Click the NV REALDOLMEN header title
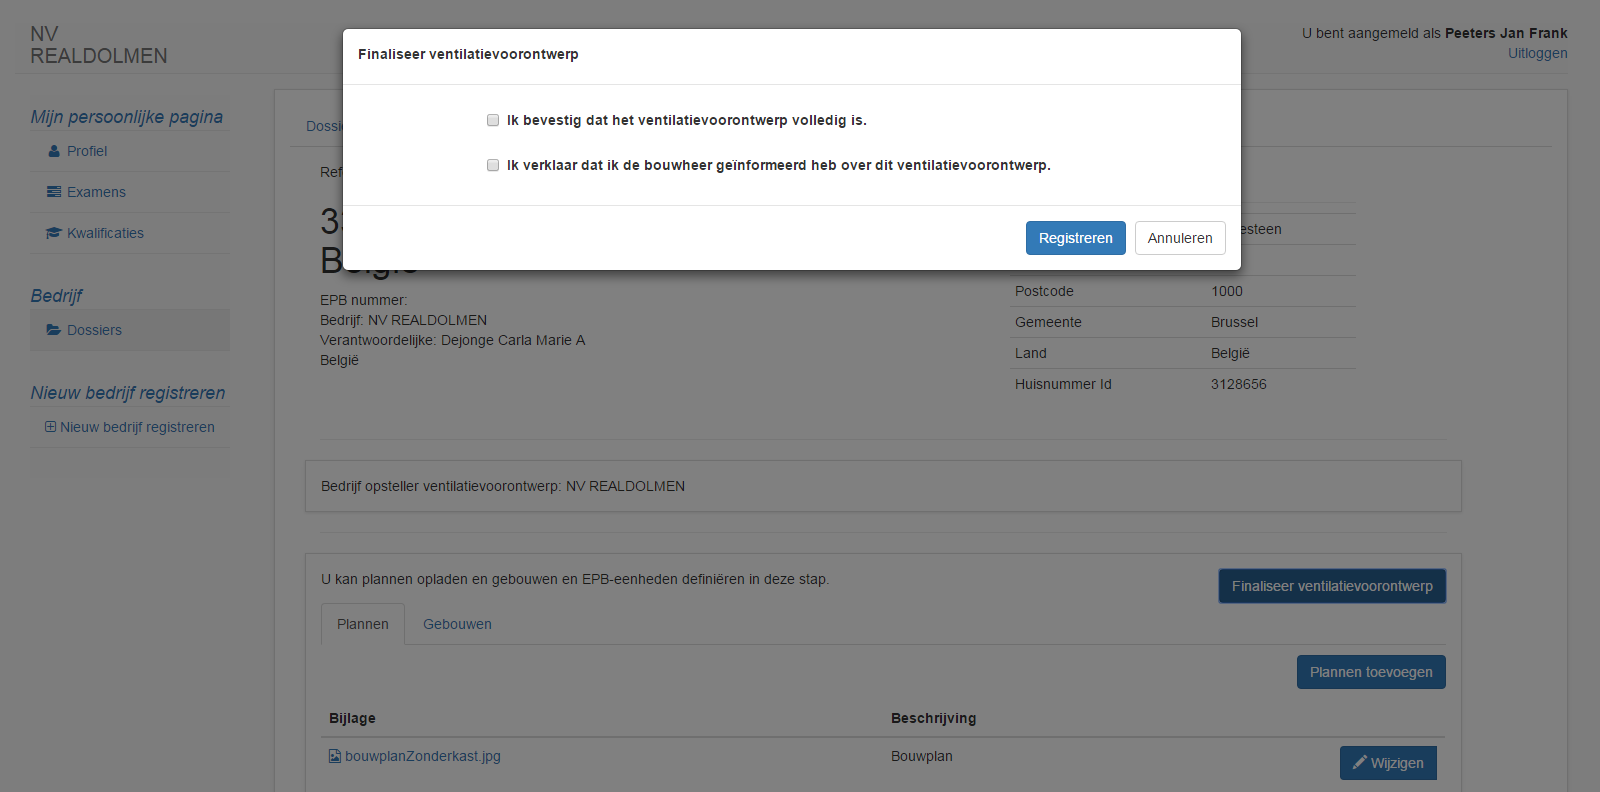This screenshot has width=1600, height=792. (x=99, y=45)
